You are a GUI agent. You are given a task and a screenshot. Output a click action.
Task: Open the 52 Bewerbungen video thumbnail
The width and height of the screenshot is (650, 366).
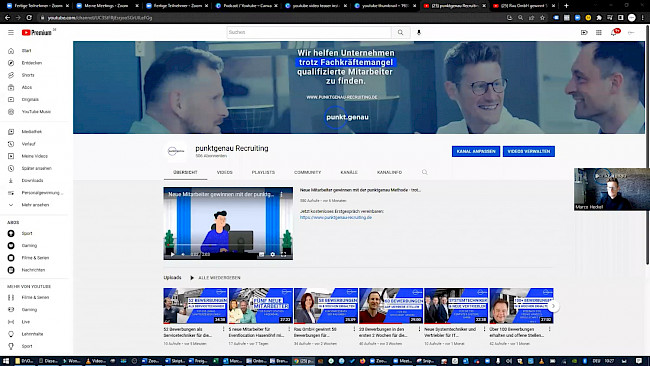[195, 306]
